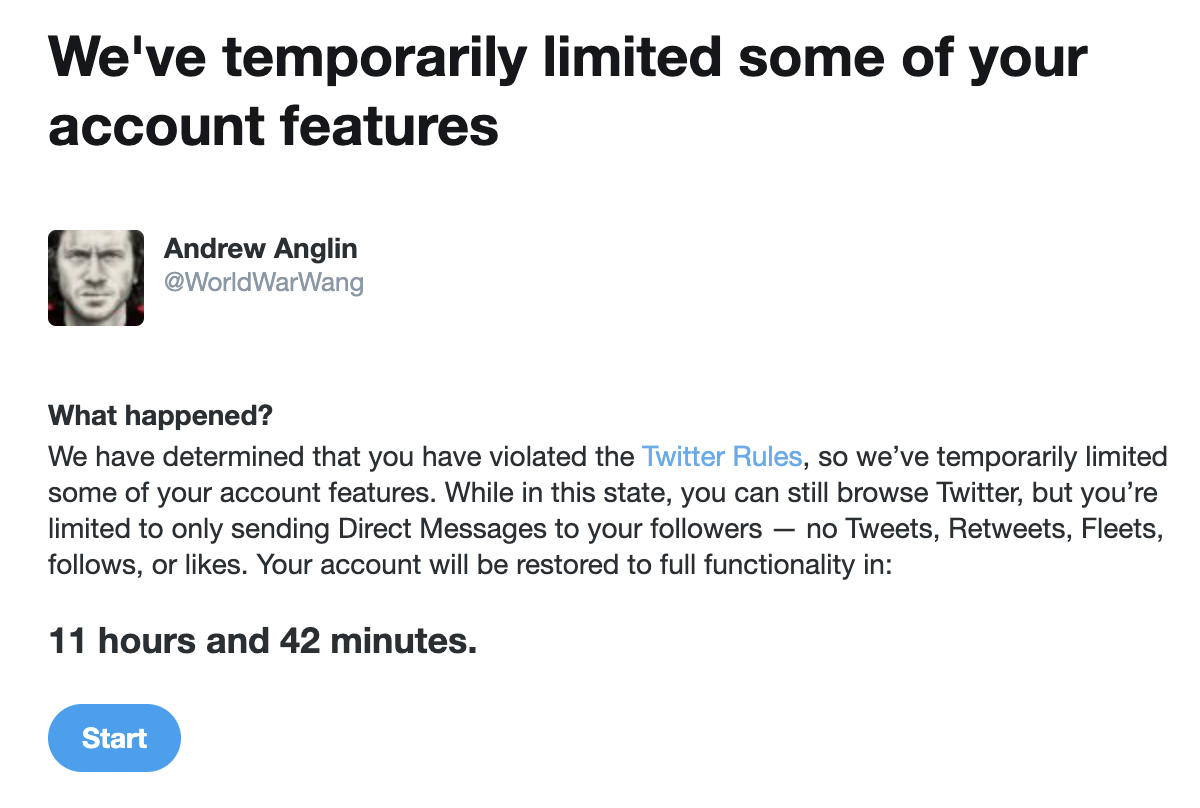
Task: Click the display name Andrew Anglin
Action: point(260,248)
